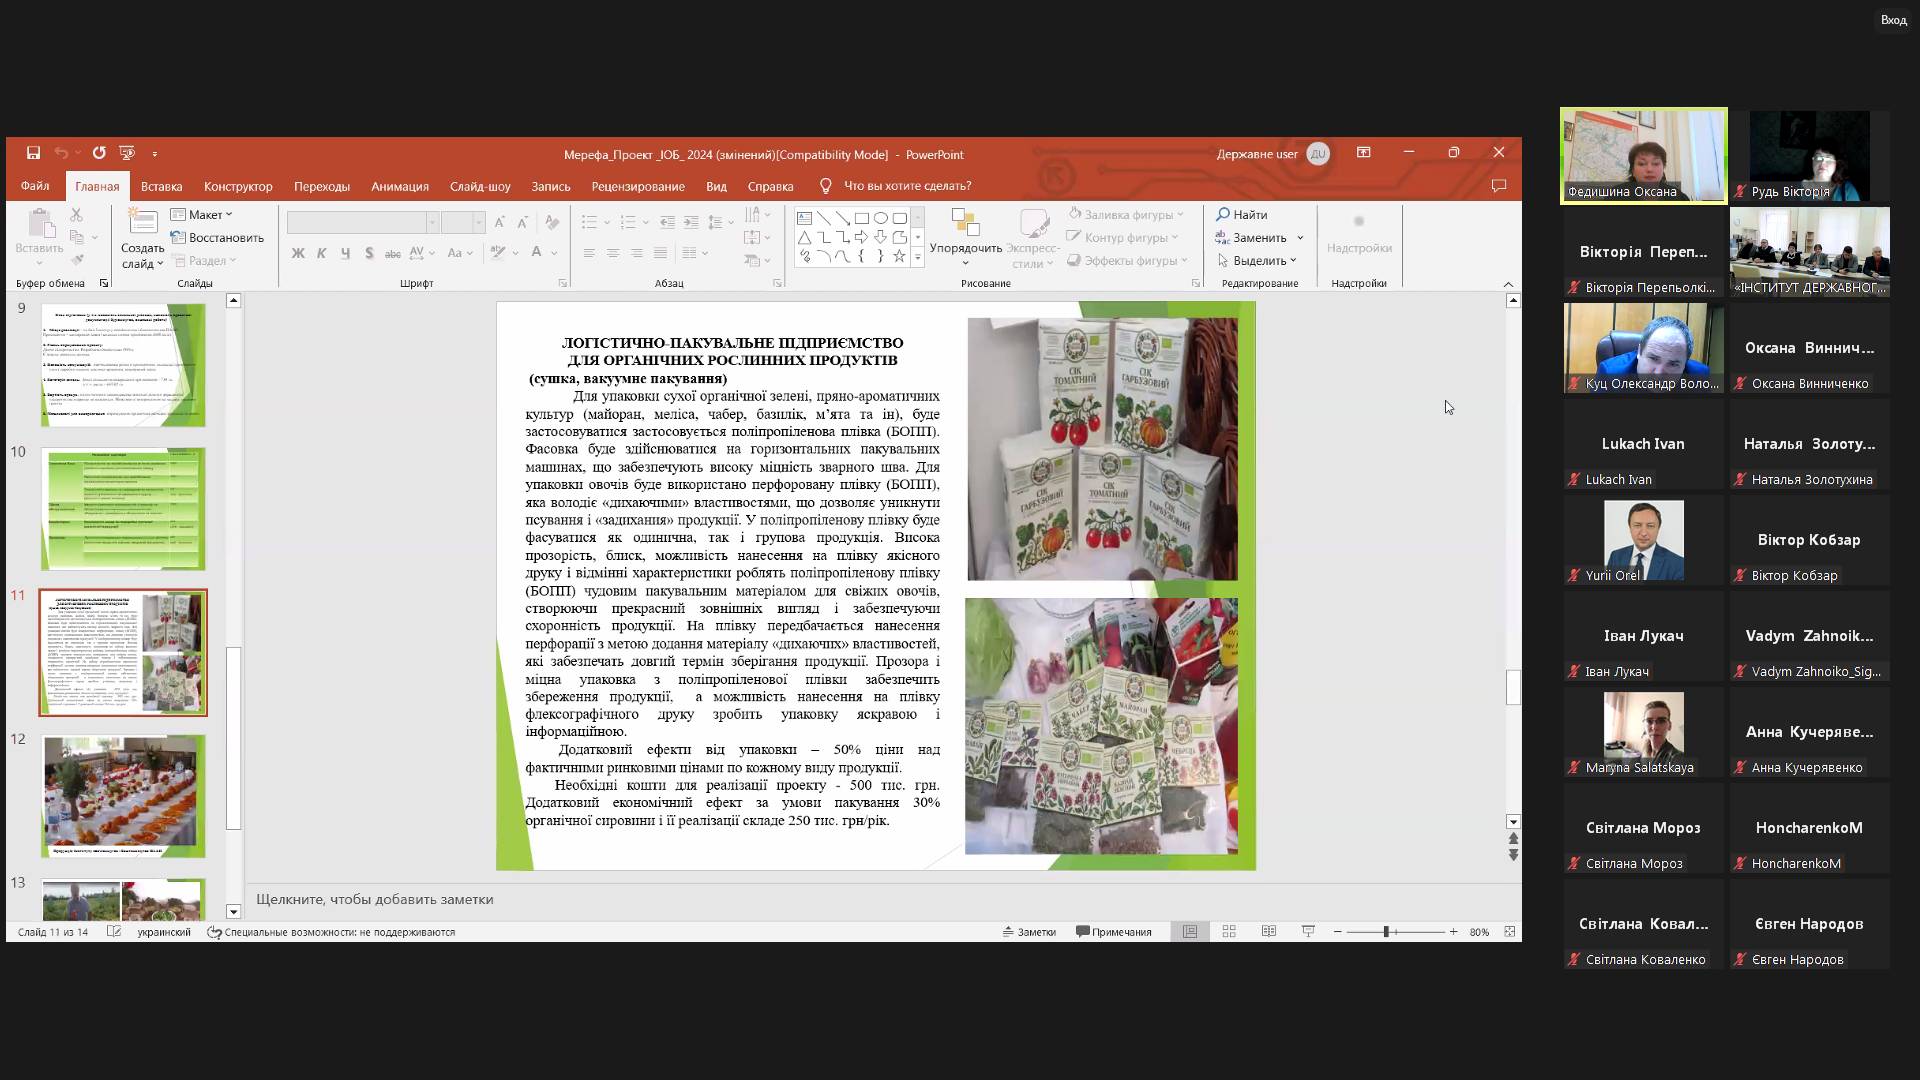The height and width of the screenshot is (1080, 1920).
Task: Switch to Reading view icon
Action: click(x=1268, y=931)
